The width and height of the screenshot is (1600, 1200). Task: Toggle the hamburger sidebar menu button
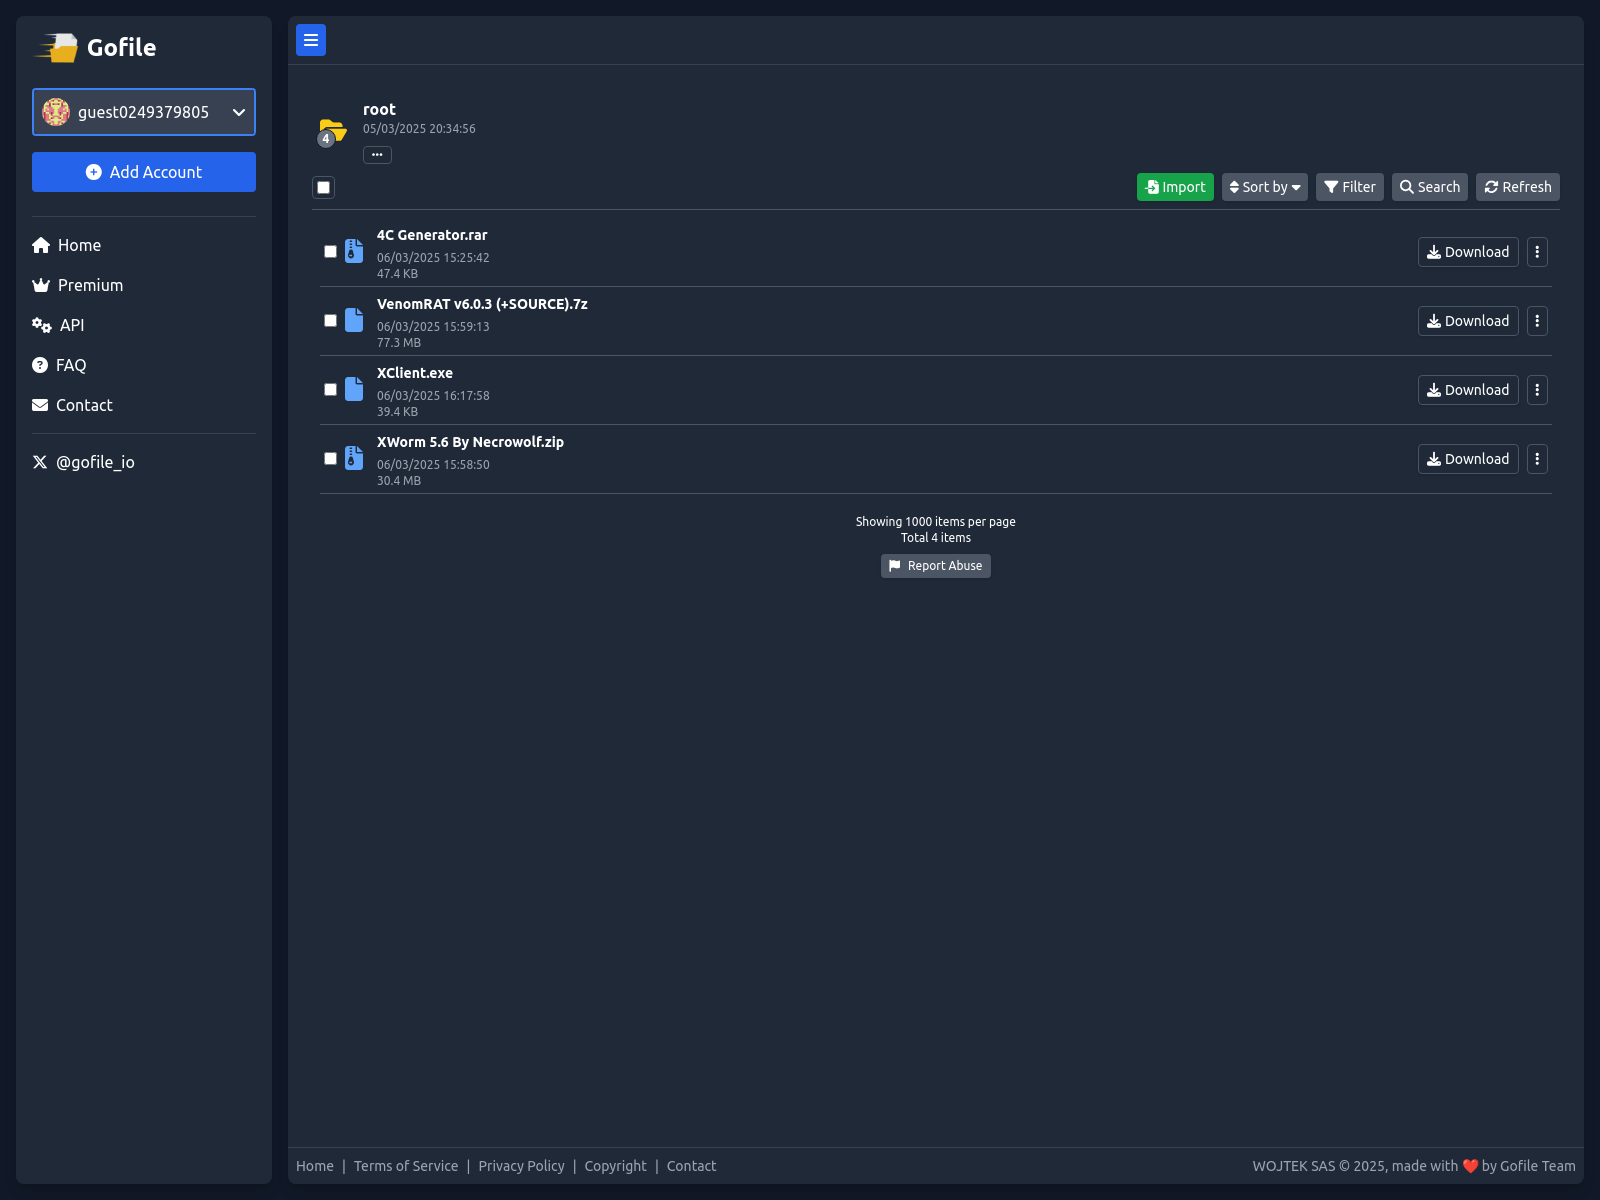point(311,40)
